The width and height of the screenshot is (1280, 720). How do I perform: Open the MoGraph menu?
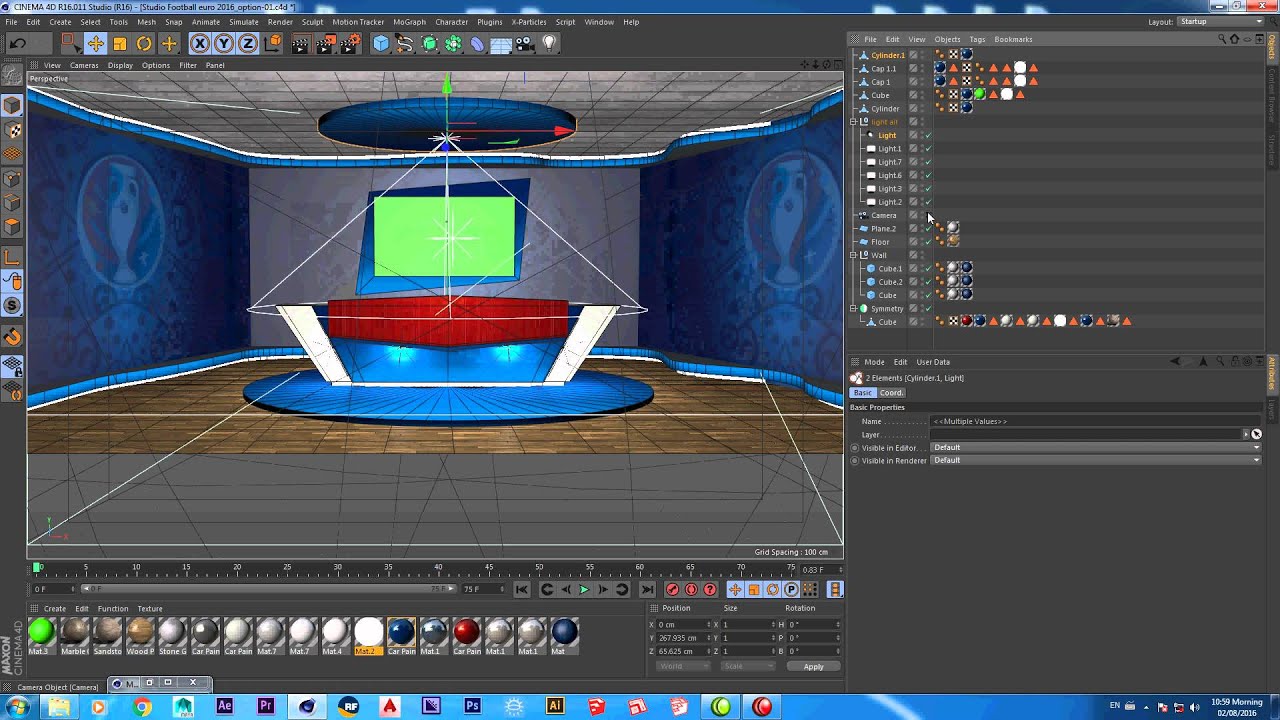408,22
